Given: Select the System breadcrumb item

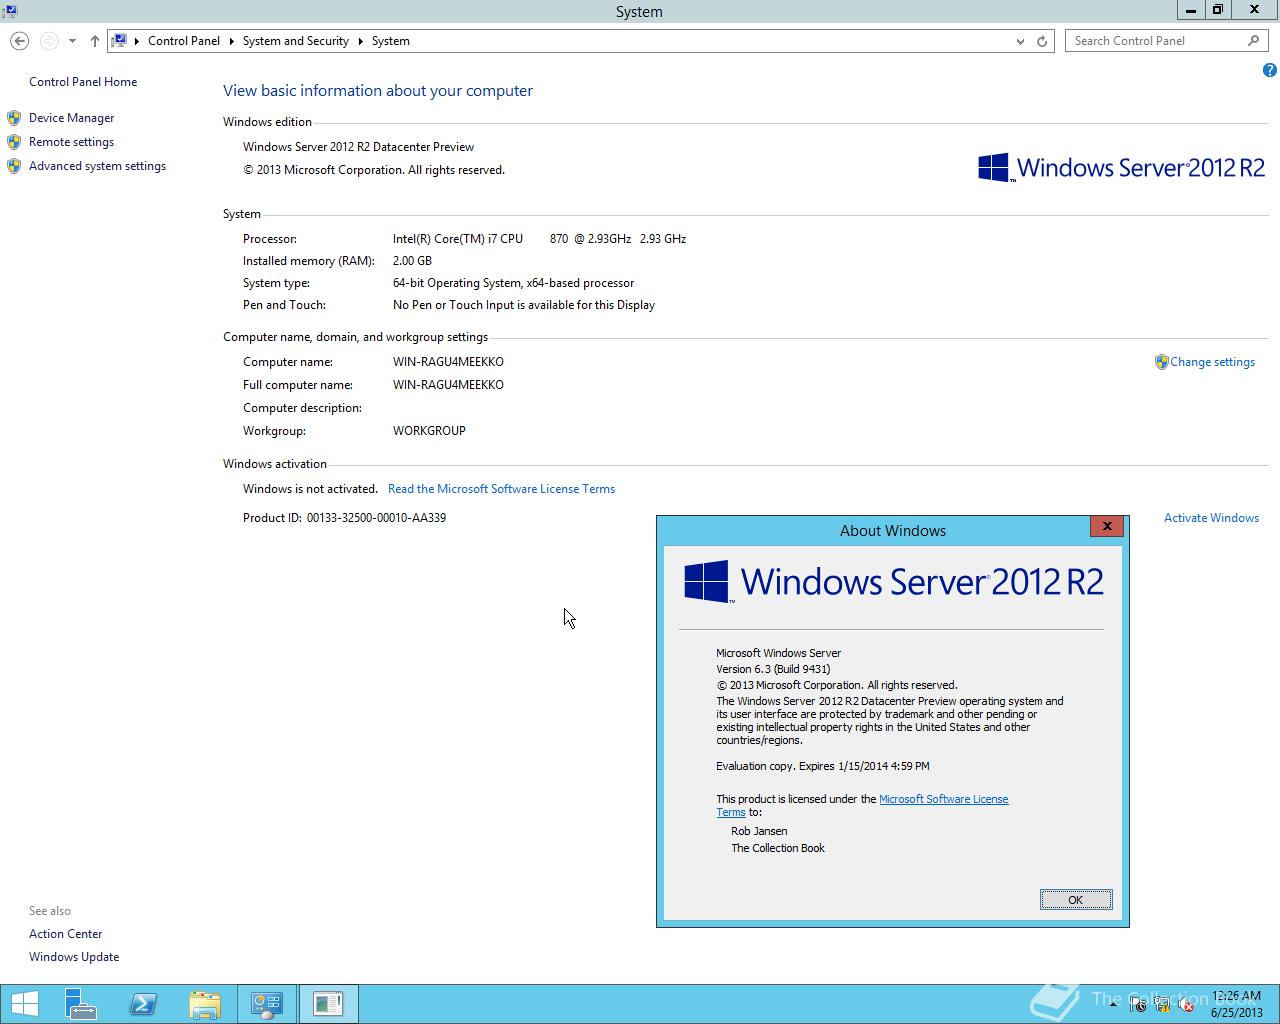Looking at the screenshot, I should [x=391, y=41].
